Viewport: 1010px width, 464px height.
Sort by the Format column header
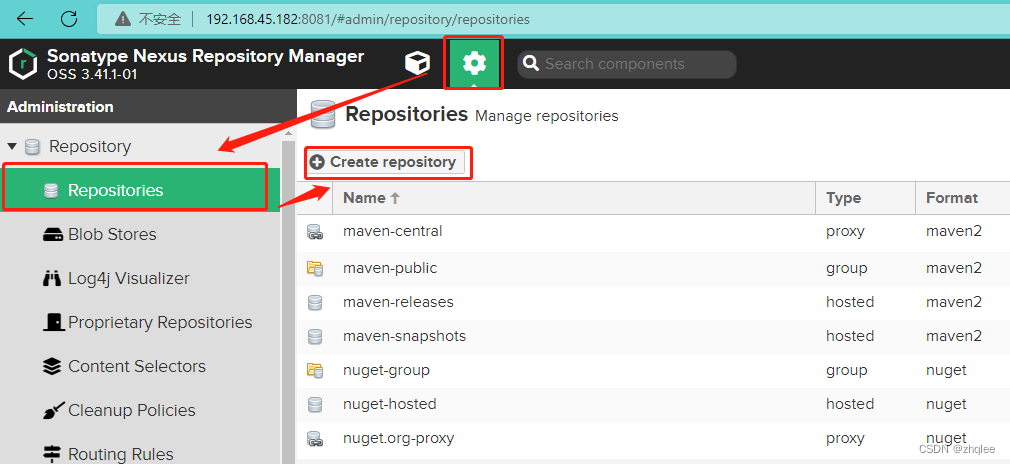pyautogui.click(x=962, y=198)
